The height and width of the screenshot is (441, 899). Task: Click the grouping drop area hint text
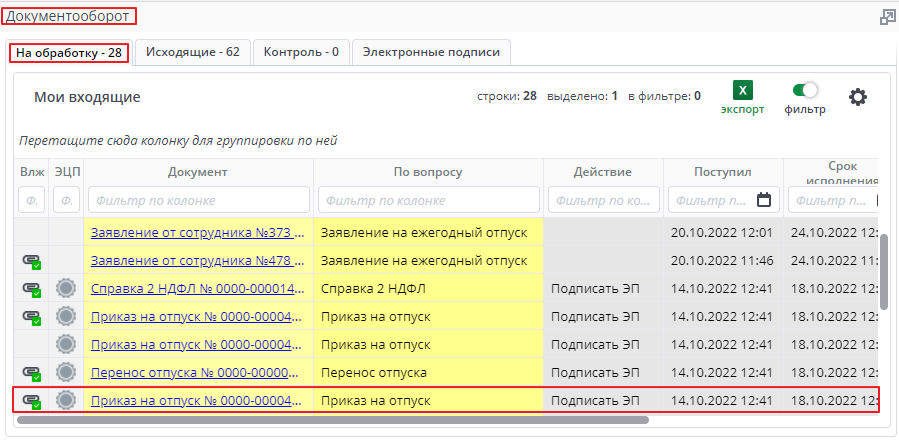pyautogui.click(x=178, y=141)
